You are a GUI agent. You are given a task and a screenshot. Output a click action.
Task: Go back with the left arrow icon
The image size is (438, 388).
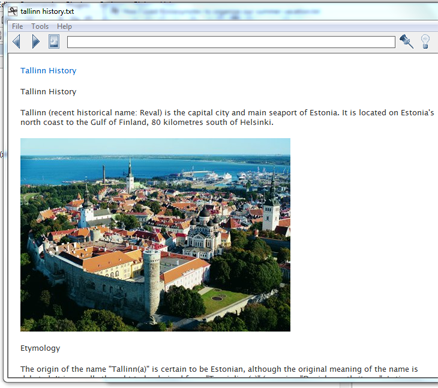tap(16, 42)
